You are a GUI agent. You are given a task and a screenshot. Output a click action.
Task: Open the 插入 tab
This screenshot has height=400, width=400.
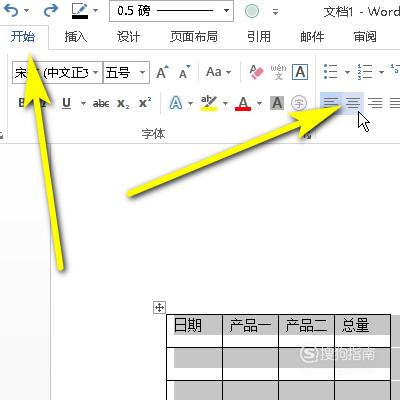point(76,36)
